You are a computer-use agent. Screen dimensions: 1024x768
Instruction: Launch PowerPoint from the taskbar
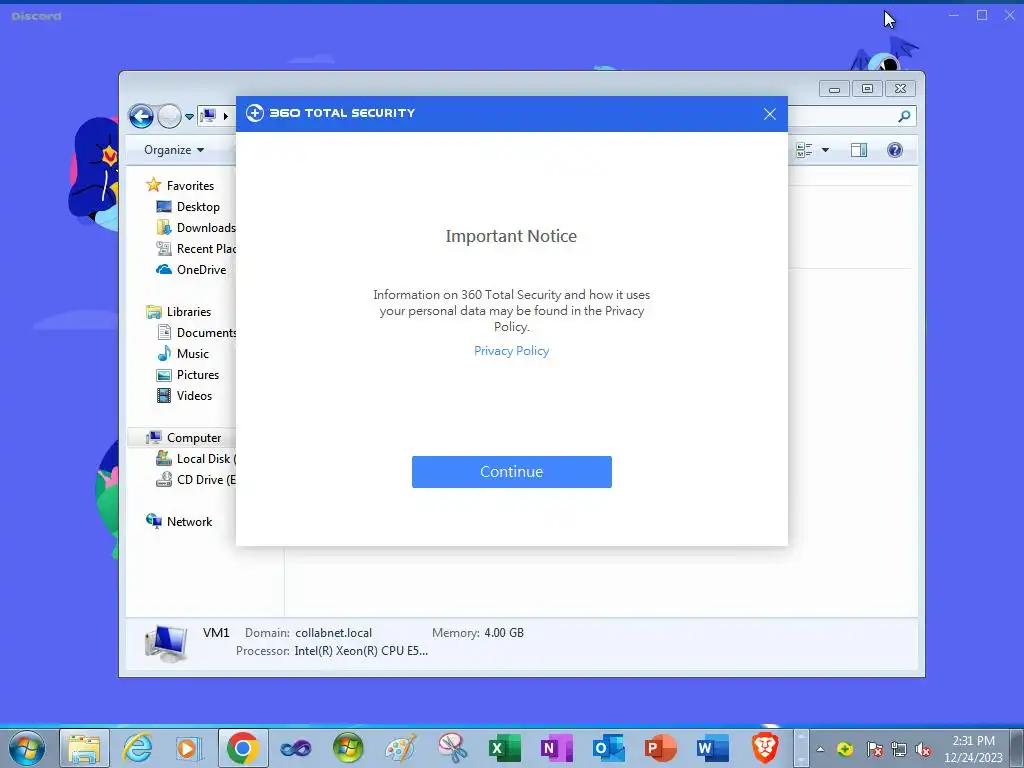coord(661,748)
